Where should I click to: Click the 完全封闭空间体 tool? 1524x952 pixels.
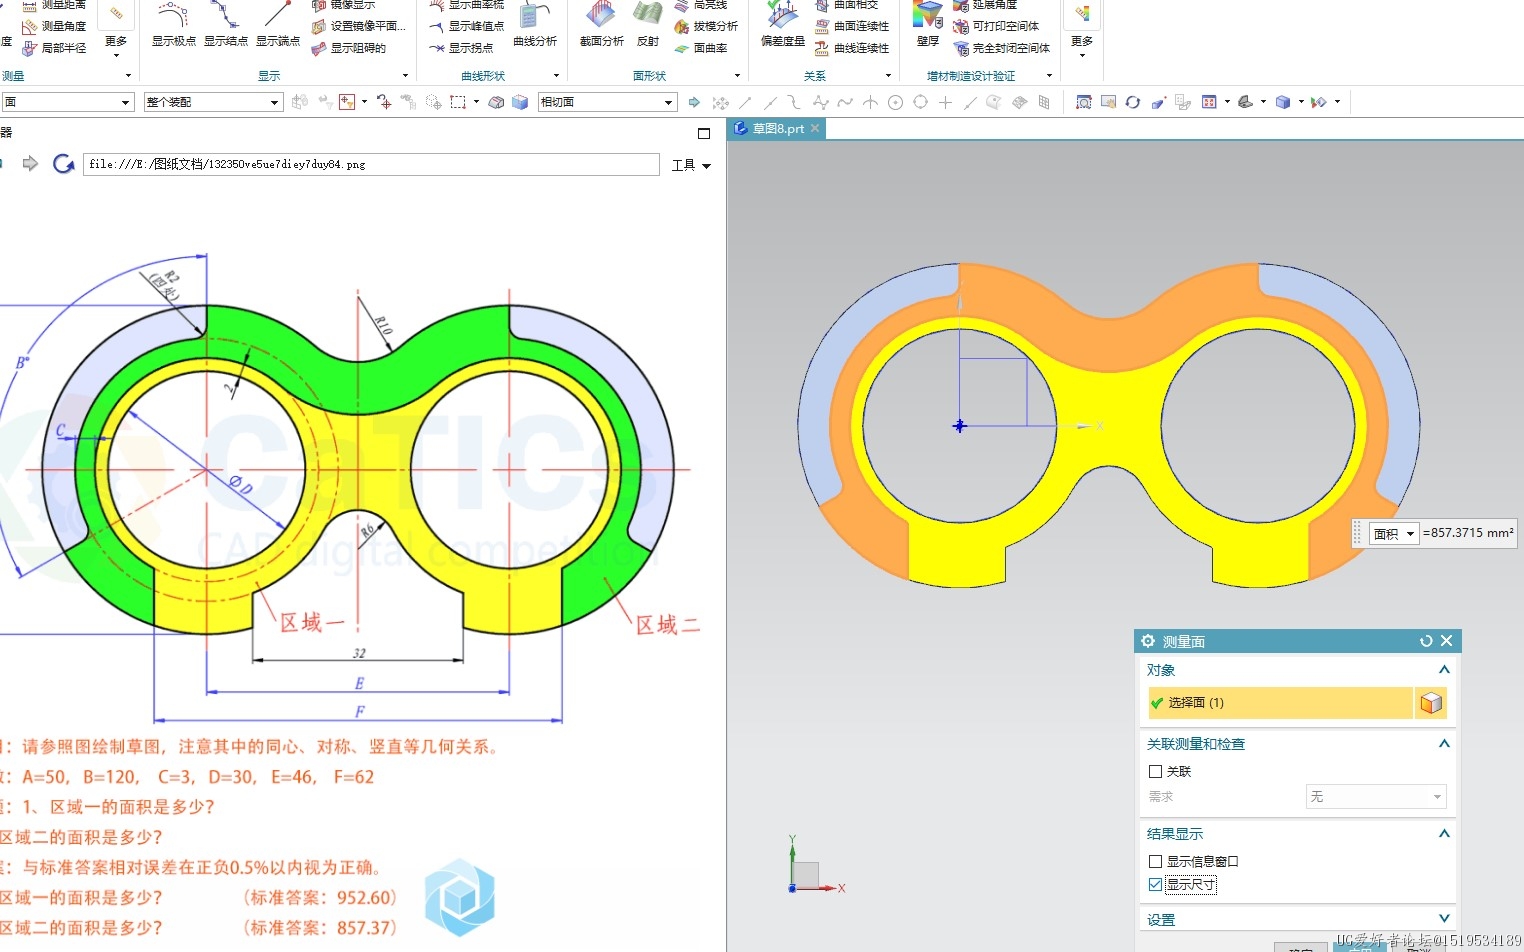[x=1002, y=48]
